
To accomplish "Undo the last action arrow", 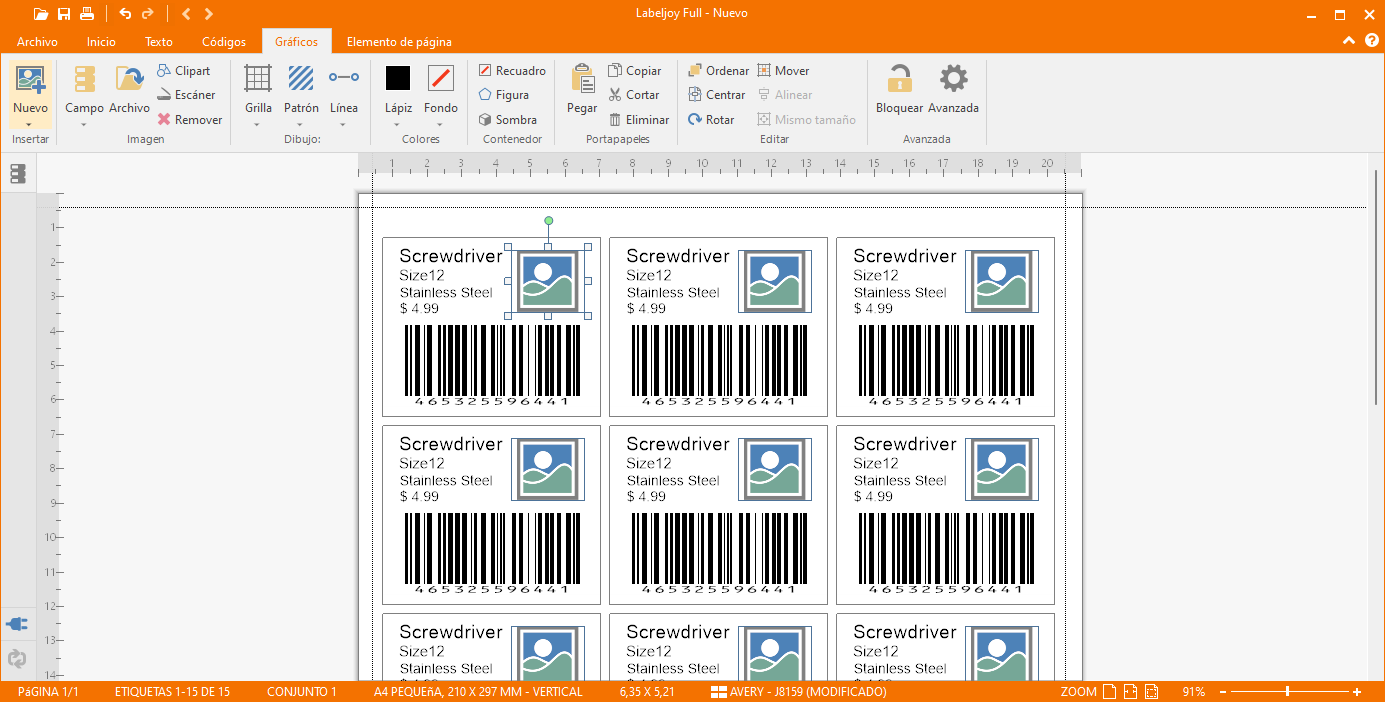I will coord(125,14).
